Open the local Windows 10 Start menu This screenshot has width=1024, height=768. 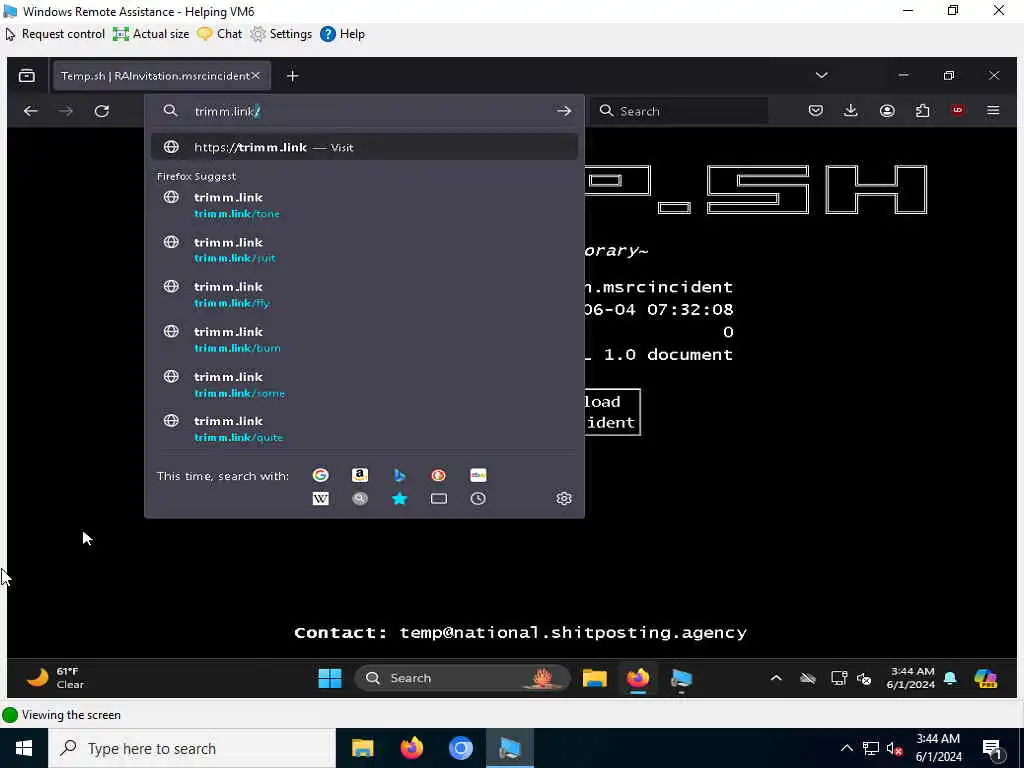24,748
